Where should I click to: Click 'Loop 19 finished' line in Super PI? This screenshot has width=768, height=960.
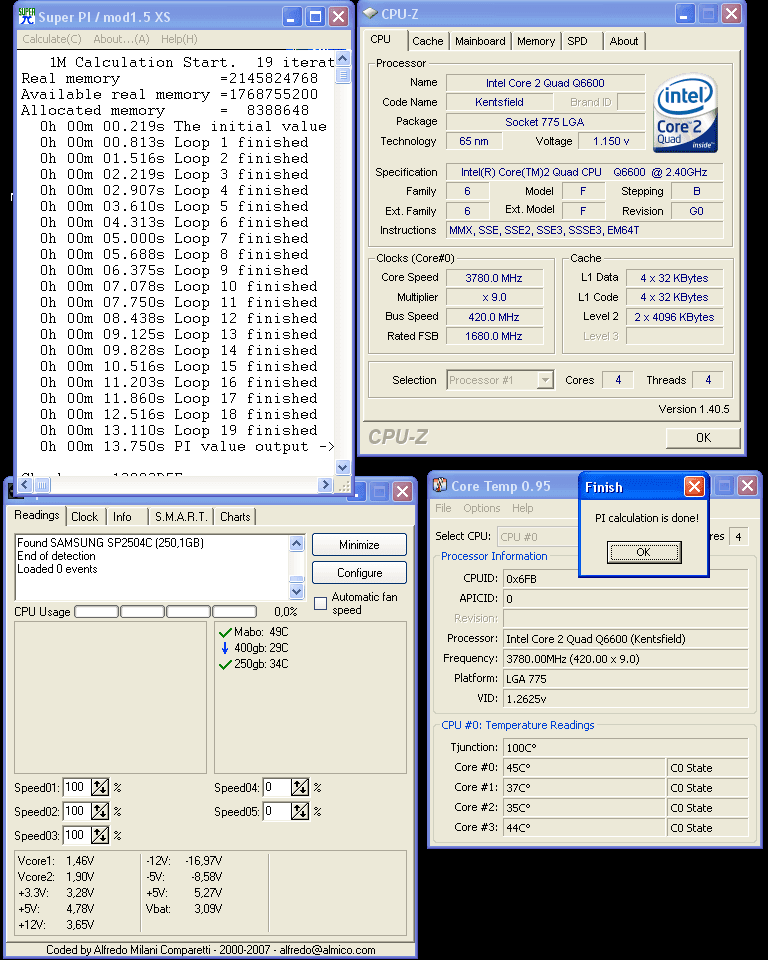click(x=179, y=430)
